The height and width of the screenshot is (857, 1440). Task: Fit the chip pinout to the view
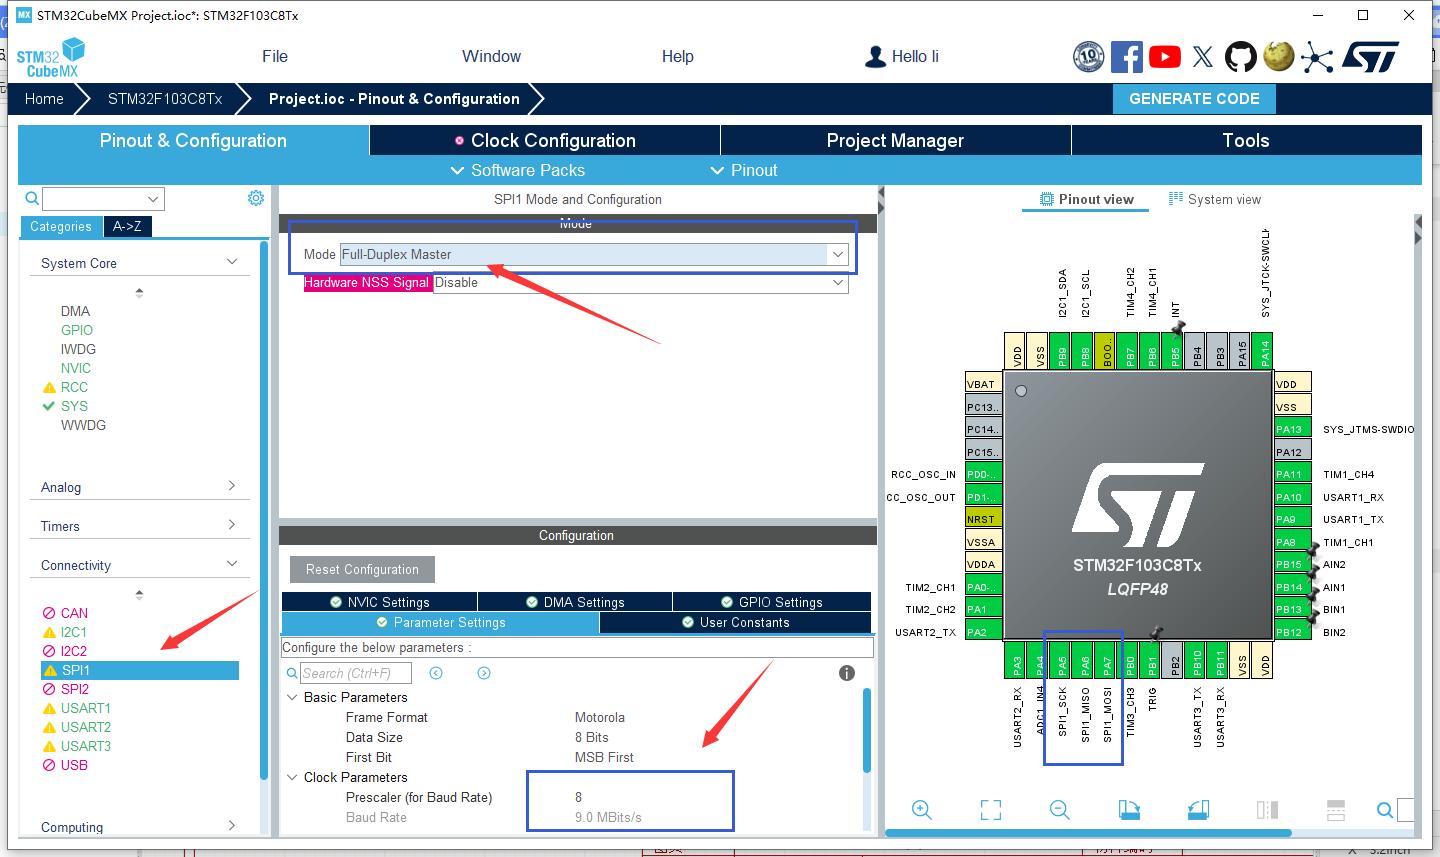[x=991, y=810]
